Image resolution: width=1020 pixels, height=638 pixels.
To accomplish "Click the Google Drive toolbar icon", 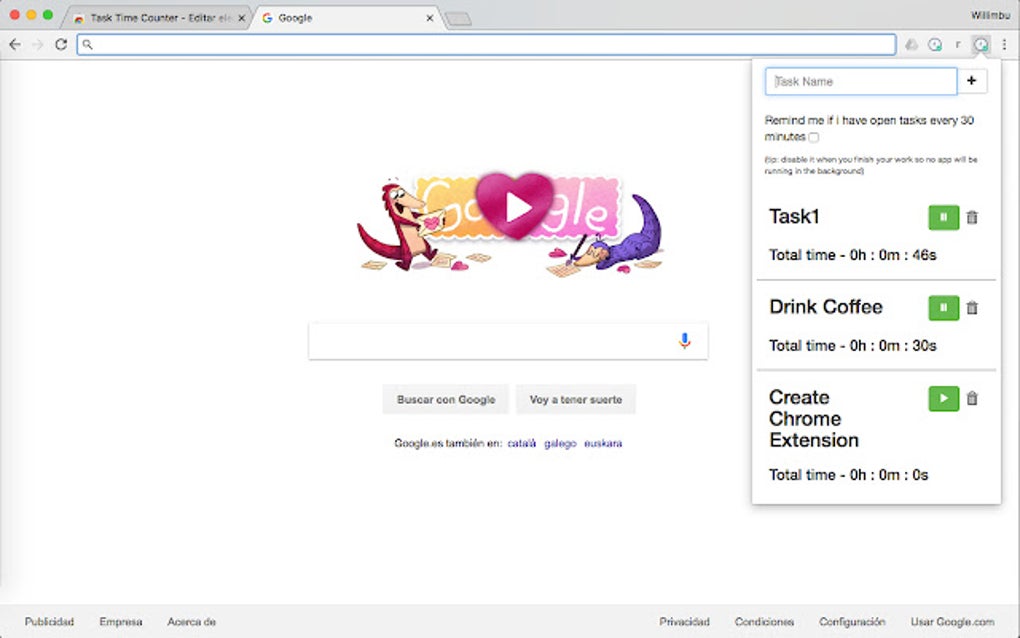I will tap(911, 44).
